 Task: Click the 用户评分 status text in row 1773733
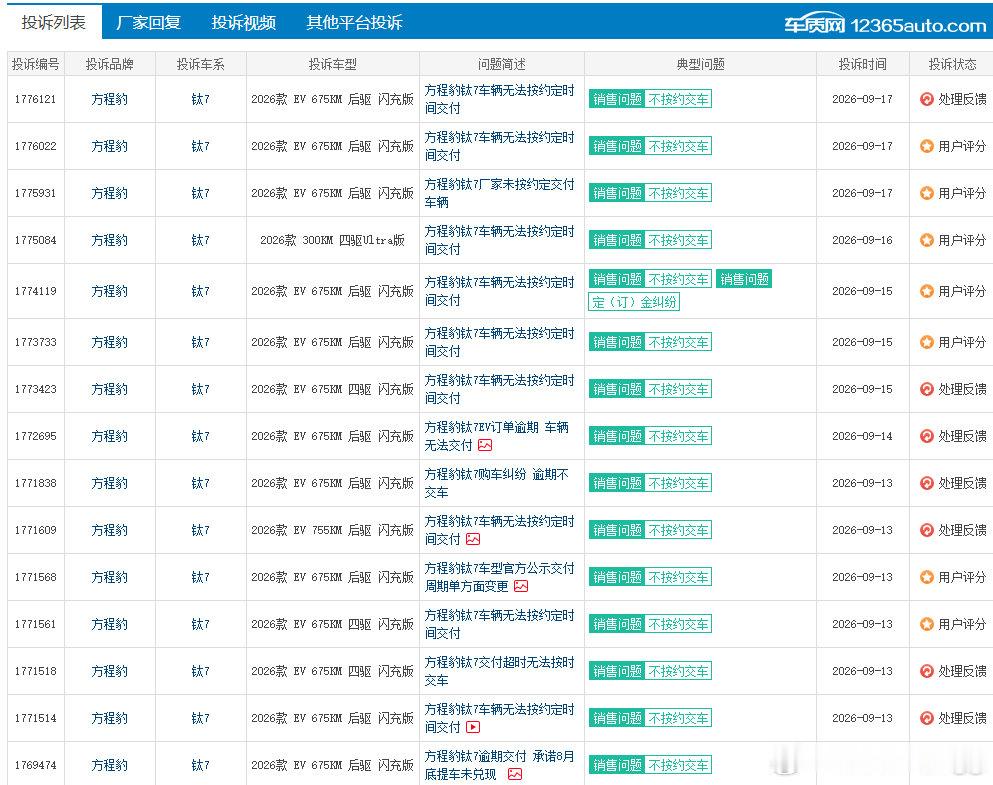pos(962,342)
